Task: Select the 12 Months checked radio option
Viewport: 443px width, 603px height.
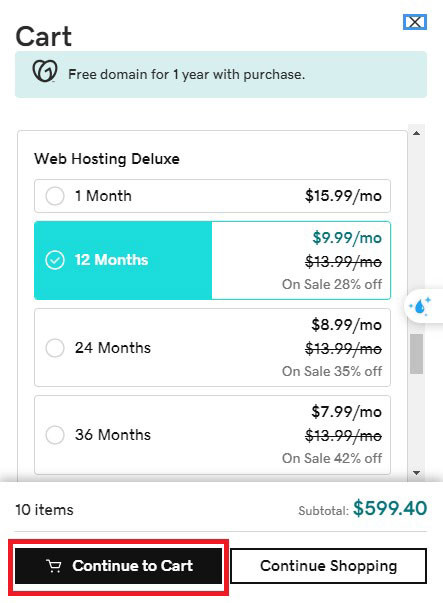Action: [x=55, y=260]
